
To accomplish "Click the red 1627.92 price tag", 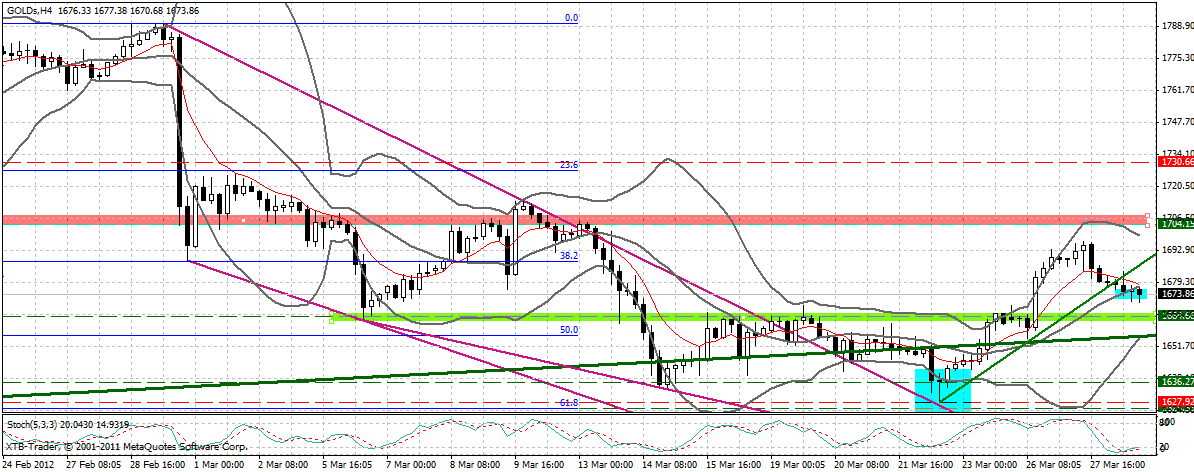I will click(x=1175, y=402).
